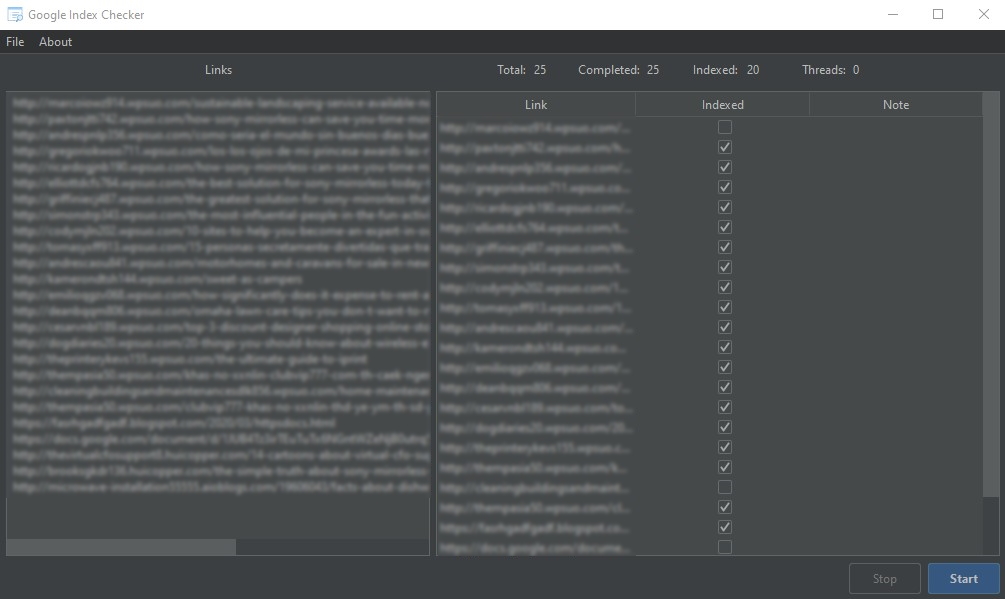
Task: Click the 'Links' label above the text area
Action: coord(219,70)
